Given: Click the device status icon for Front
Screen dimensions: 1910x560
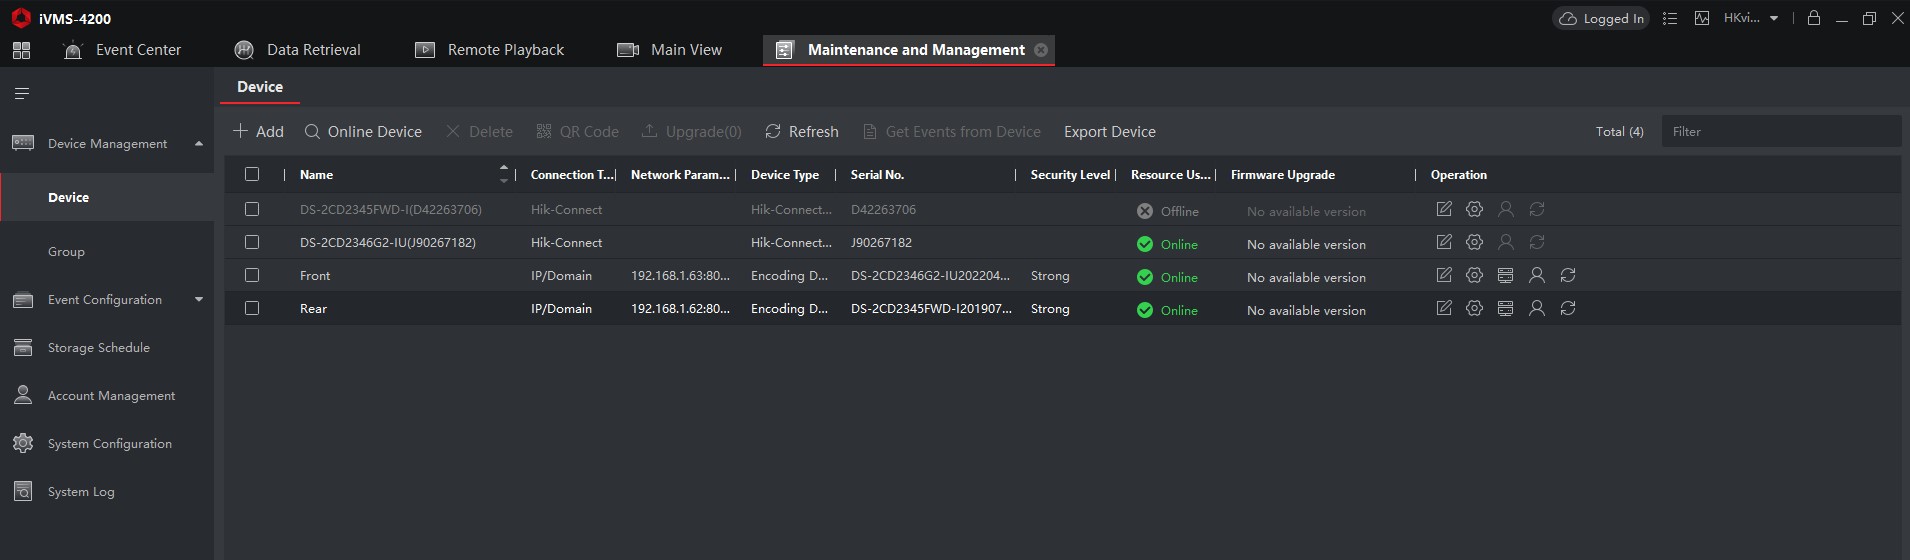Looking at the screenshot, I should [1505, 275].
